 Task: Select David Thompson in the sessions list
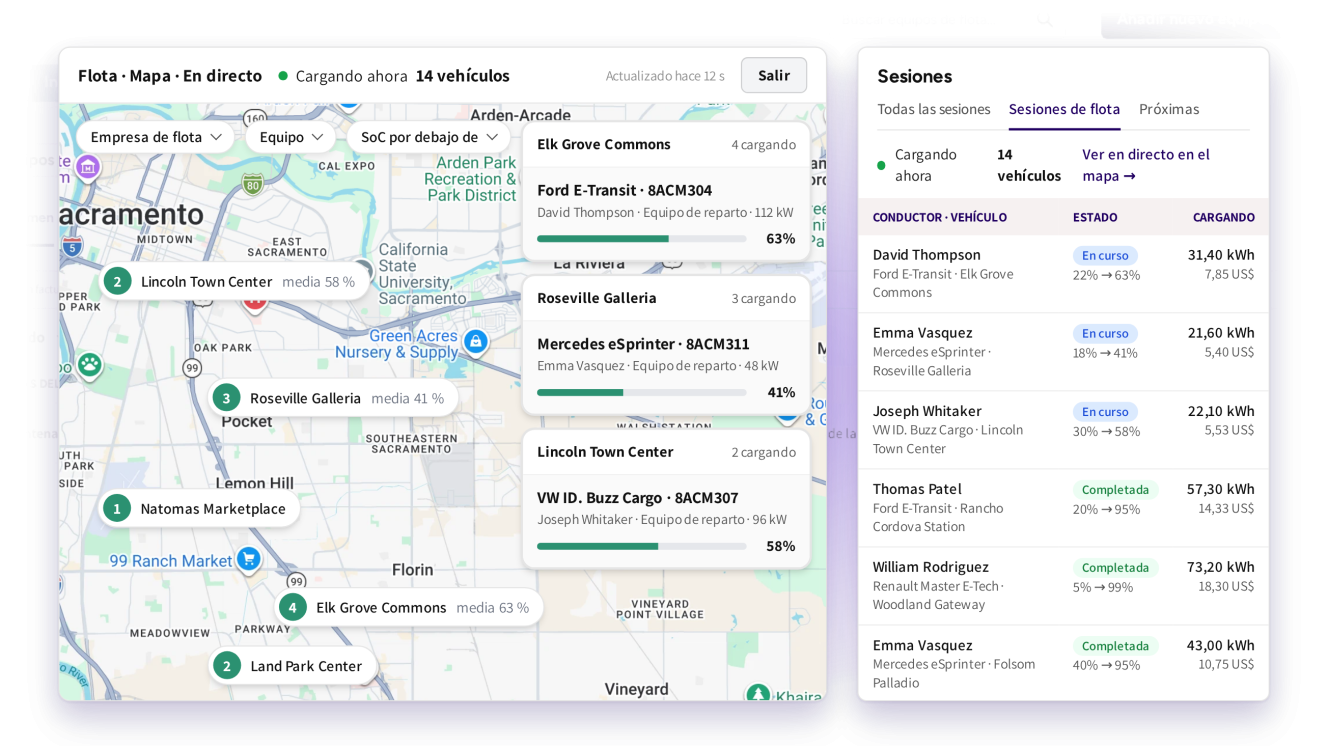(1063, 274)
